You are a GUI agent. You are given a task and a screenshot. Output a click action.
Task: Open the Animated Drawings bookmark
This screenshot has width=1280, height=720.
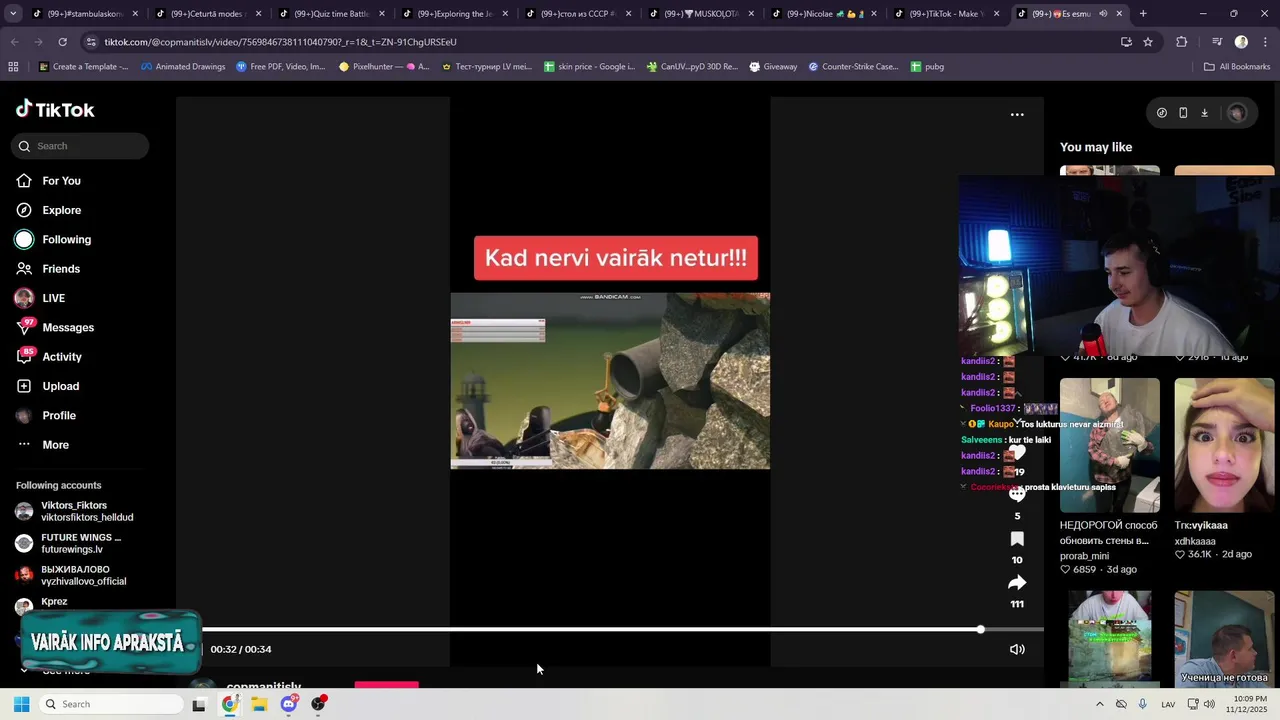coord(183,67)
